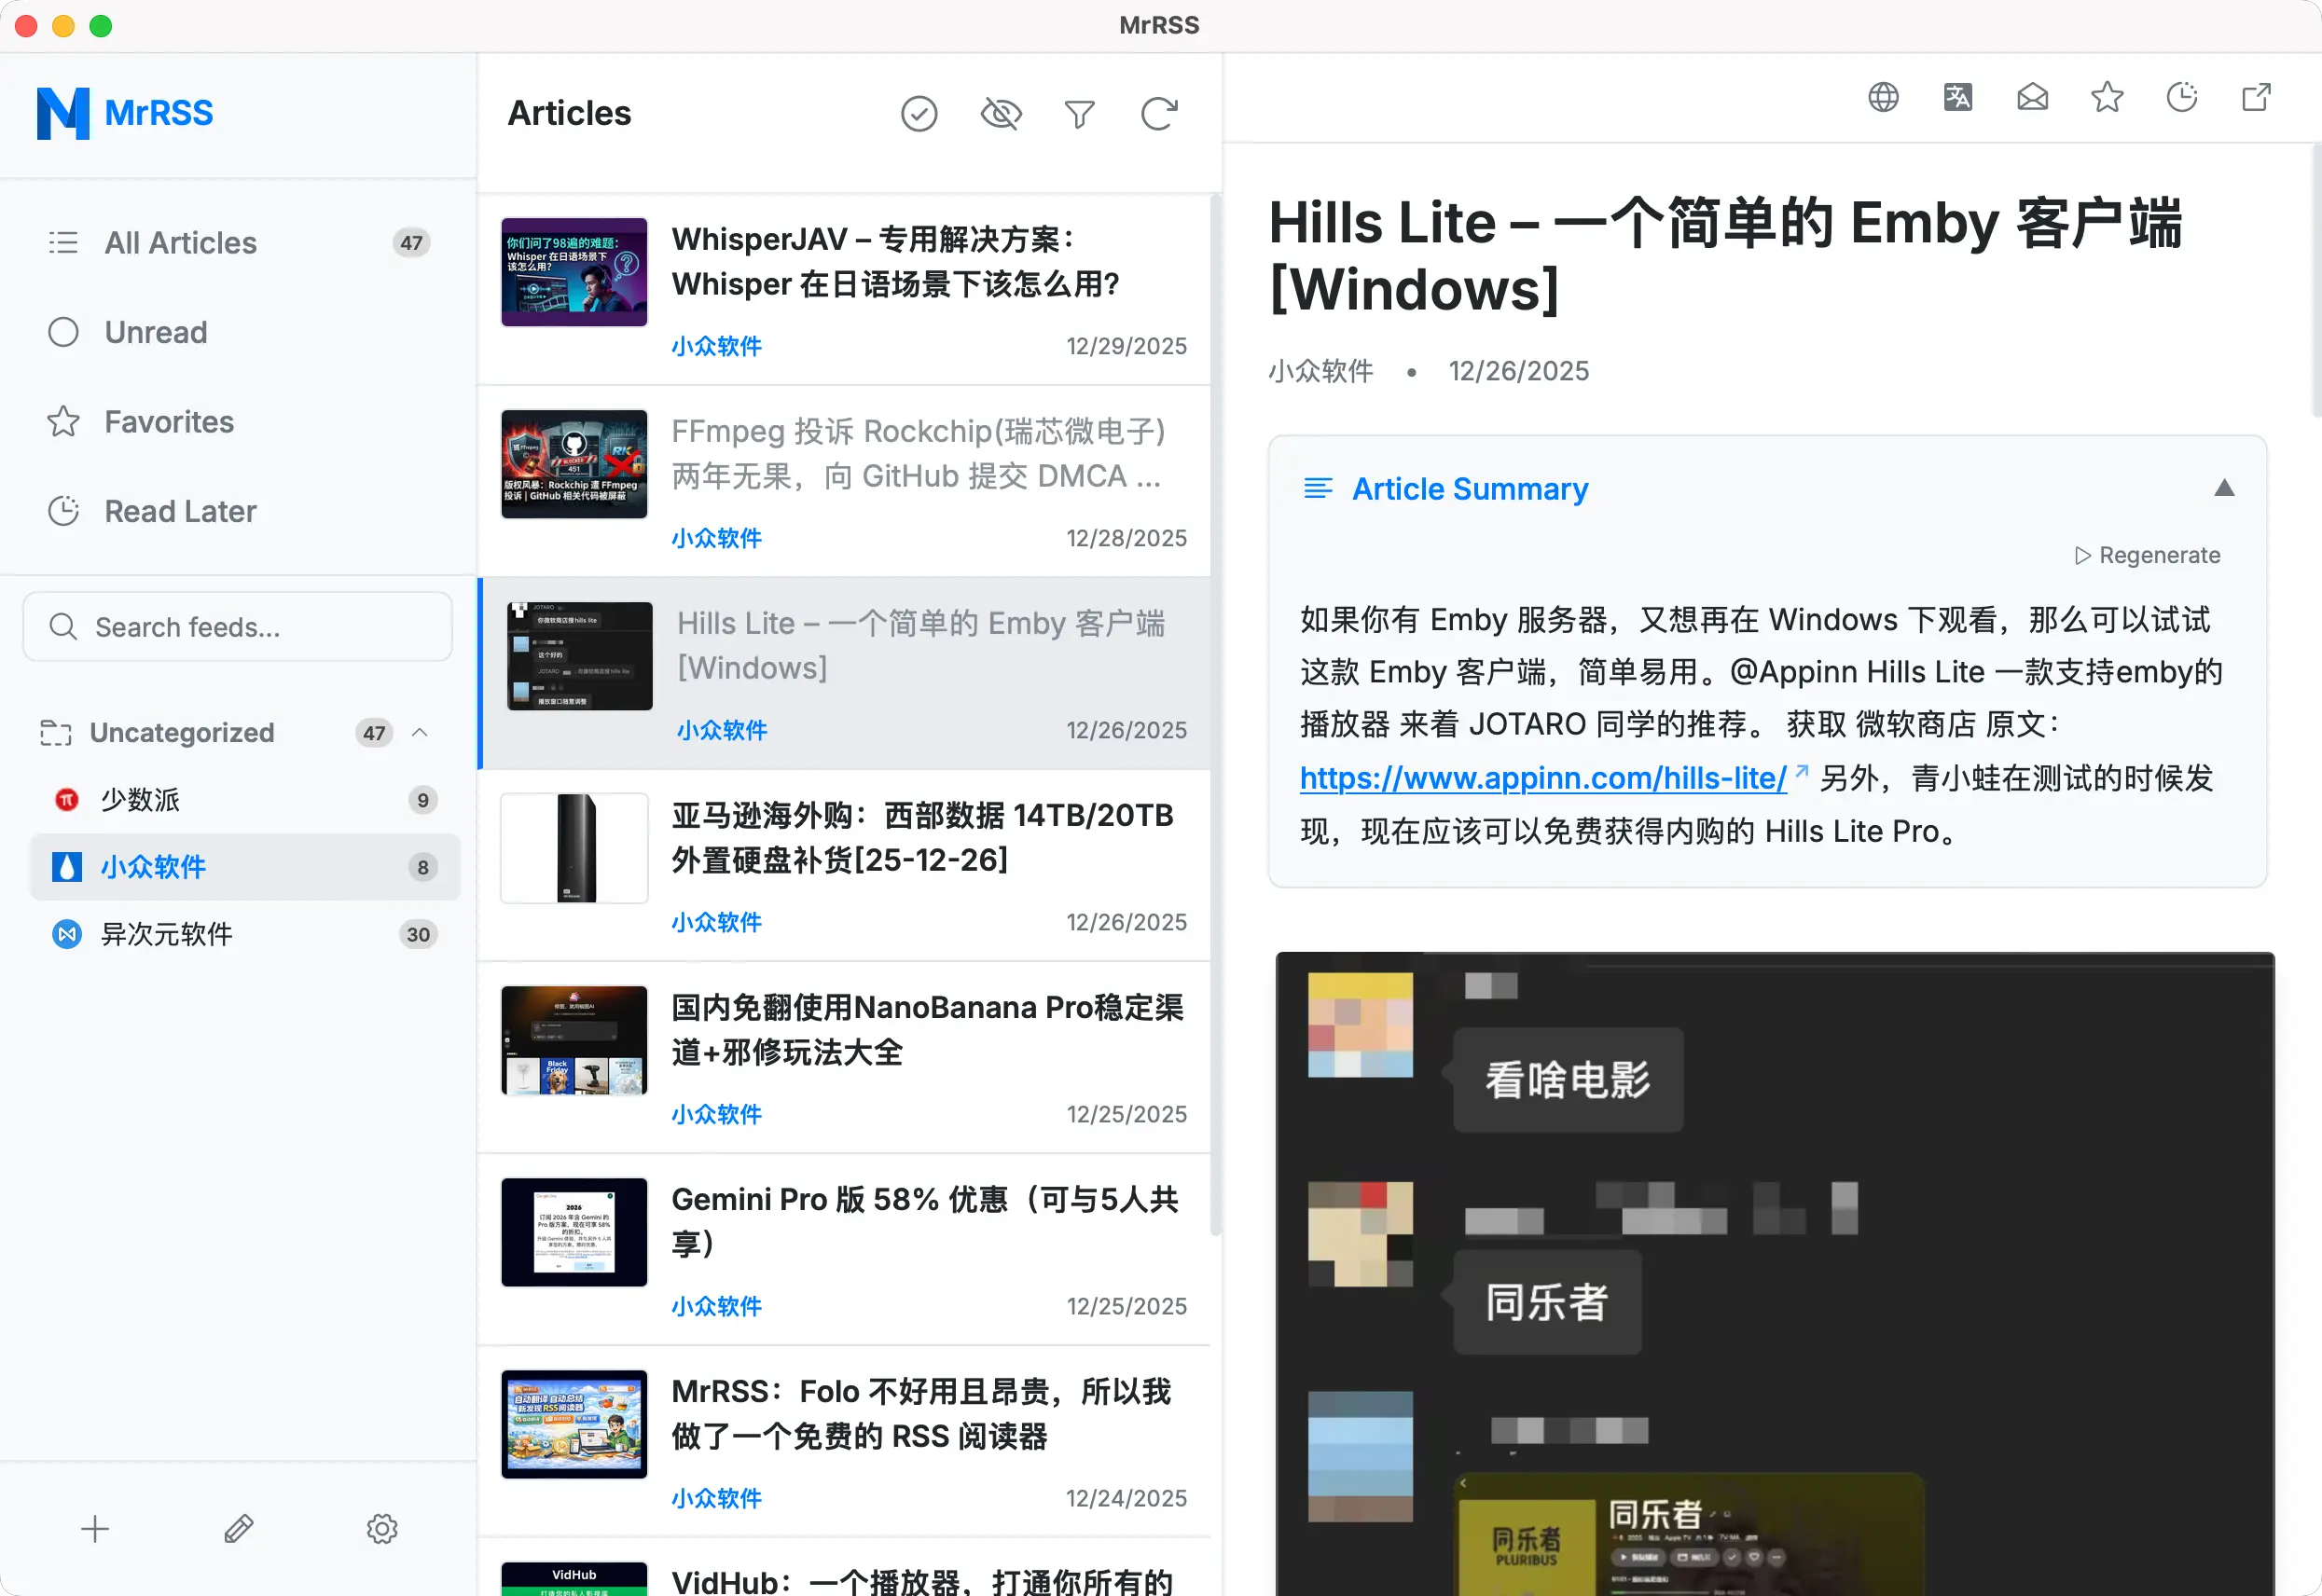Open article in external browser icon
Viewport: 2322px width, 1596px height.
click(x=2256, y=97)
